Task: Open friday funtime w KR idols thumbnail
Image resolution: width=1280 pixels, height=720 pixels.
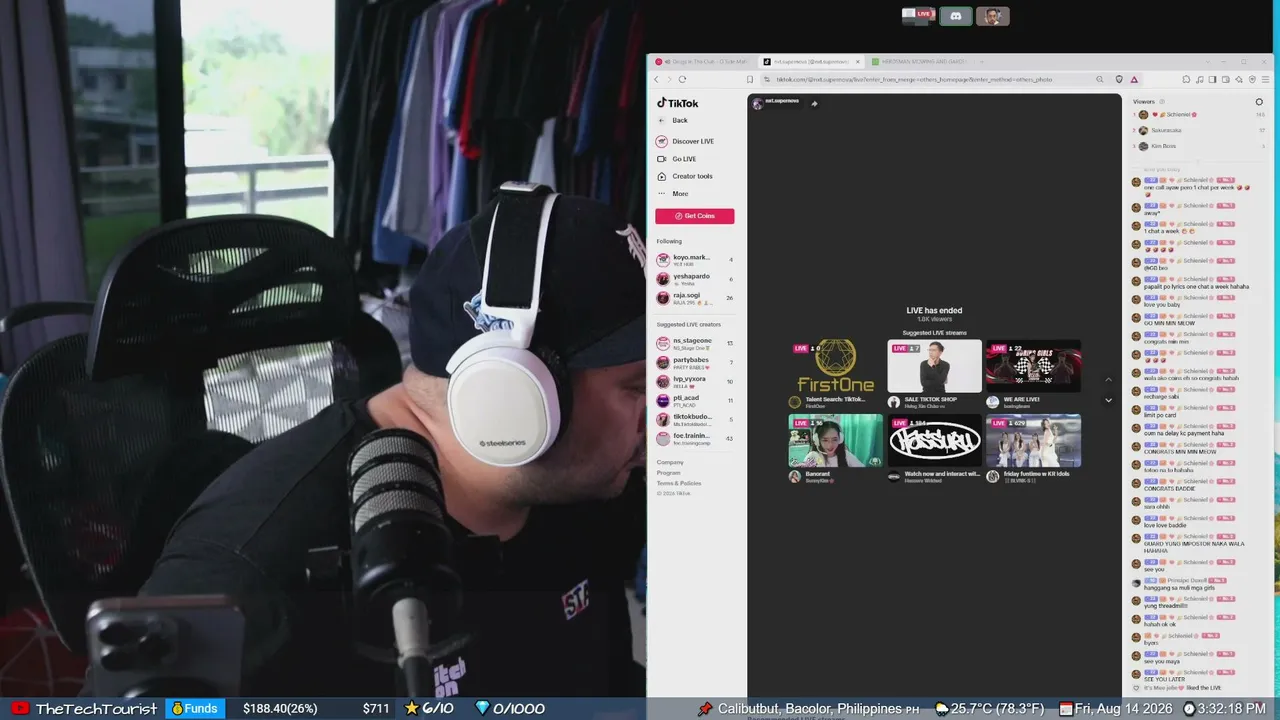Action: point(1033,440)
